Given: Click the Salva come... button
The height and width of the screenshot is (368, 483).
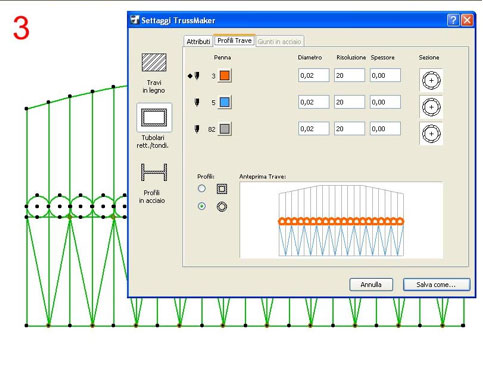Looking at the screenshot, I should (x=436, y=285).
